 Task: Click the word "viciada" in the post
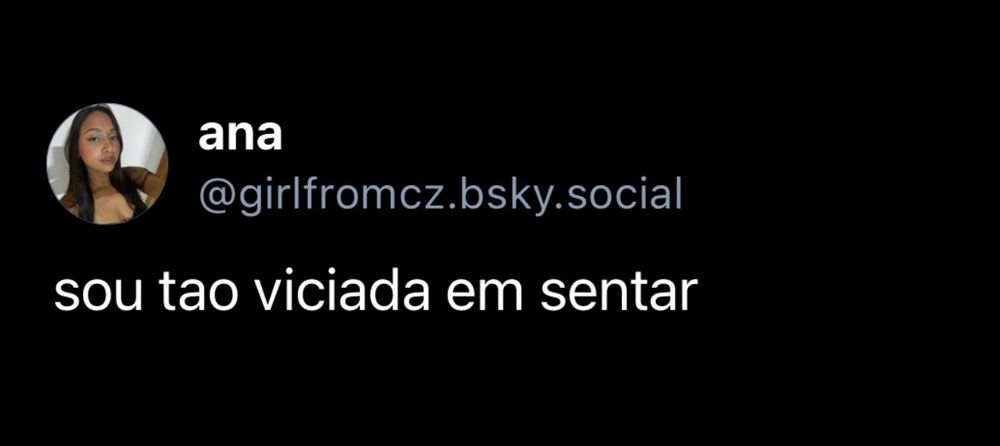click(x=342, y=294)
